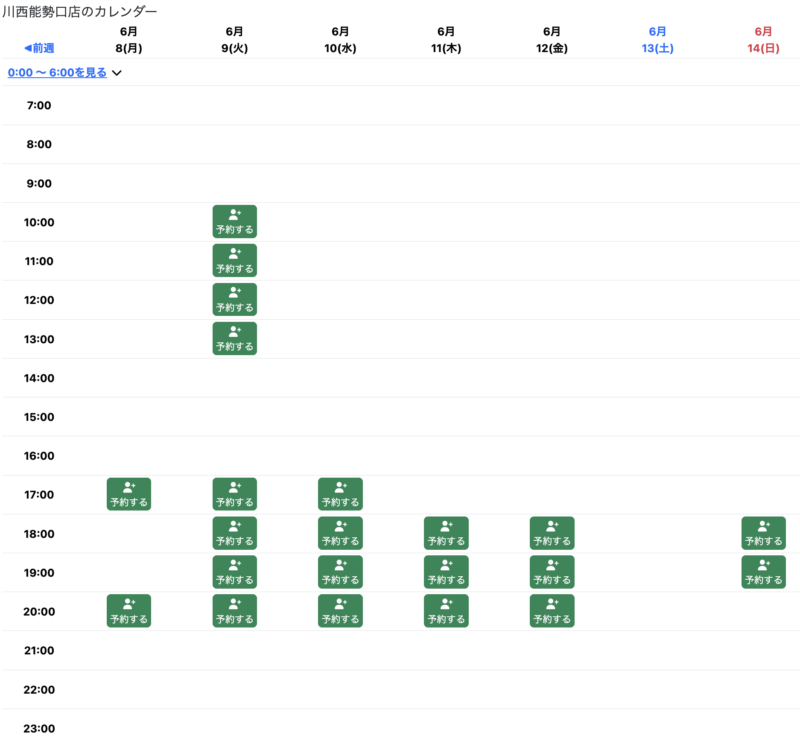Click the 23:00 time label

(x=39, y=729)
